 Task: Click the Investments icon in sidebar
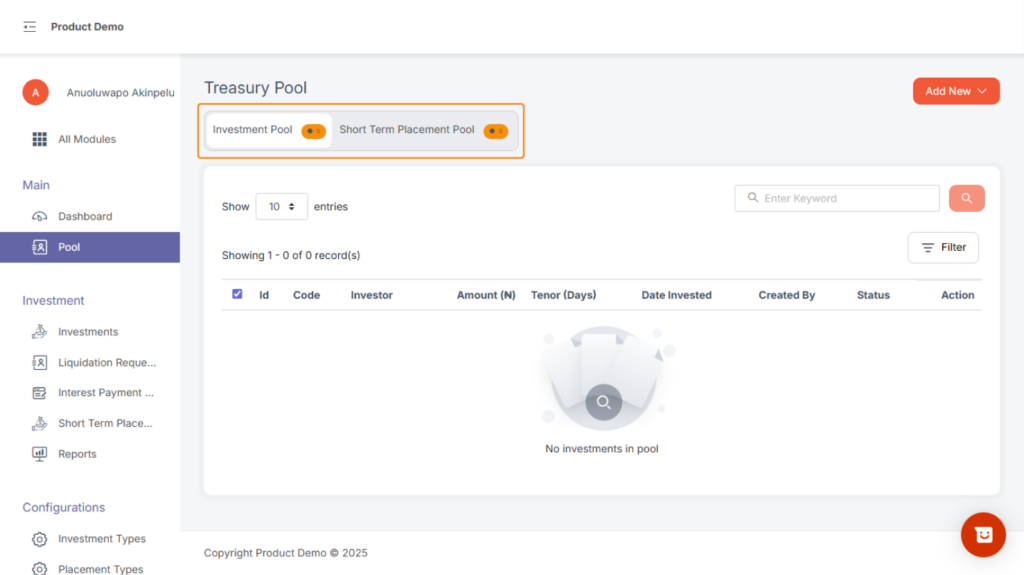40,332
